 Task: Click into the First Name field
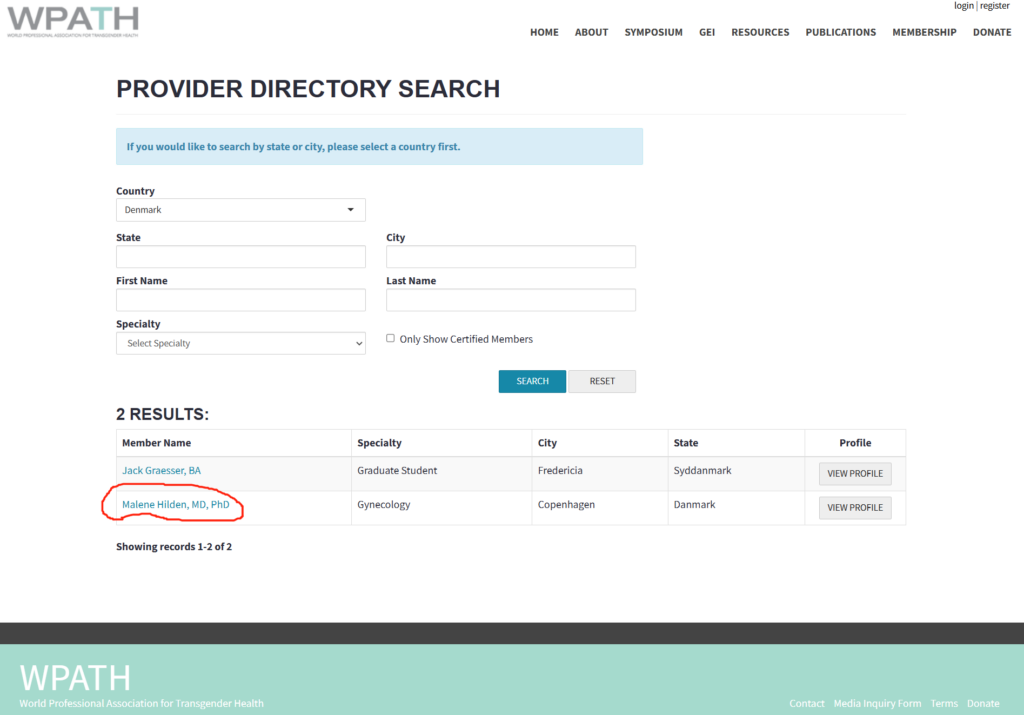(241, 300)
